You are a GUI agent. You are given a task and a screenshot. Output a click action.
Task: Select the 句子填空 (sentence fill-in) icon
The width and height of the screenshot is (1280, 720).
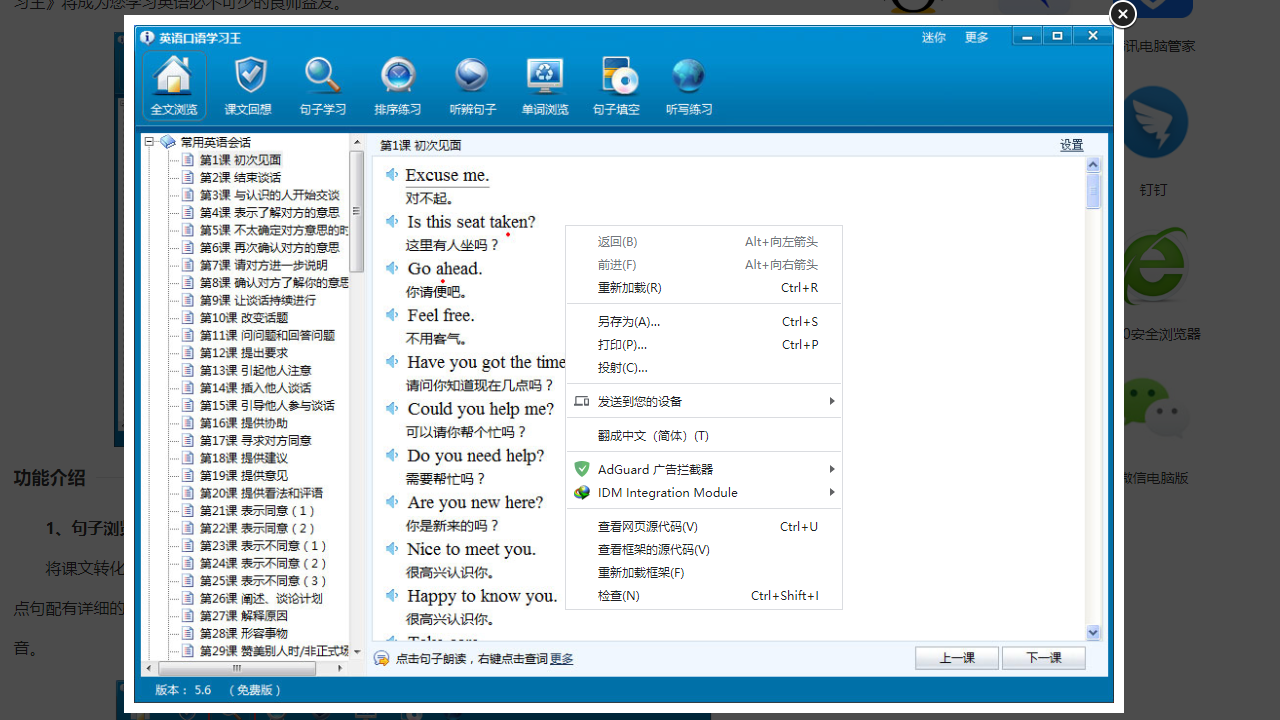point(617,85)
